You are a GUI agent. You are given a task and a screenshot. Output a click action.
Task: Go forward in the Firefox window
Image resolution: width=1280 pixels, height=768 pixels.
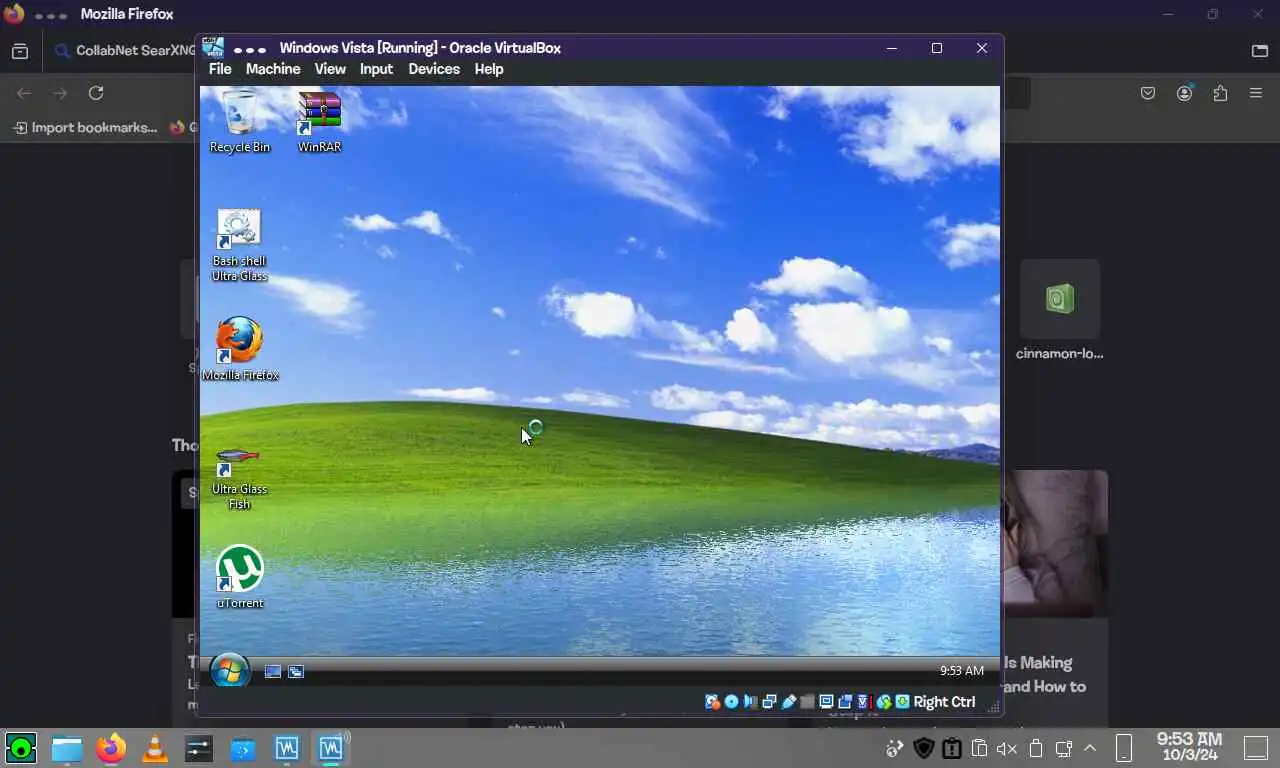point(60,93)
